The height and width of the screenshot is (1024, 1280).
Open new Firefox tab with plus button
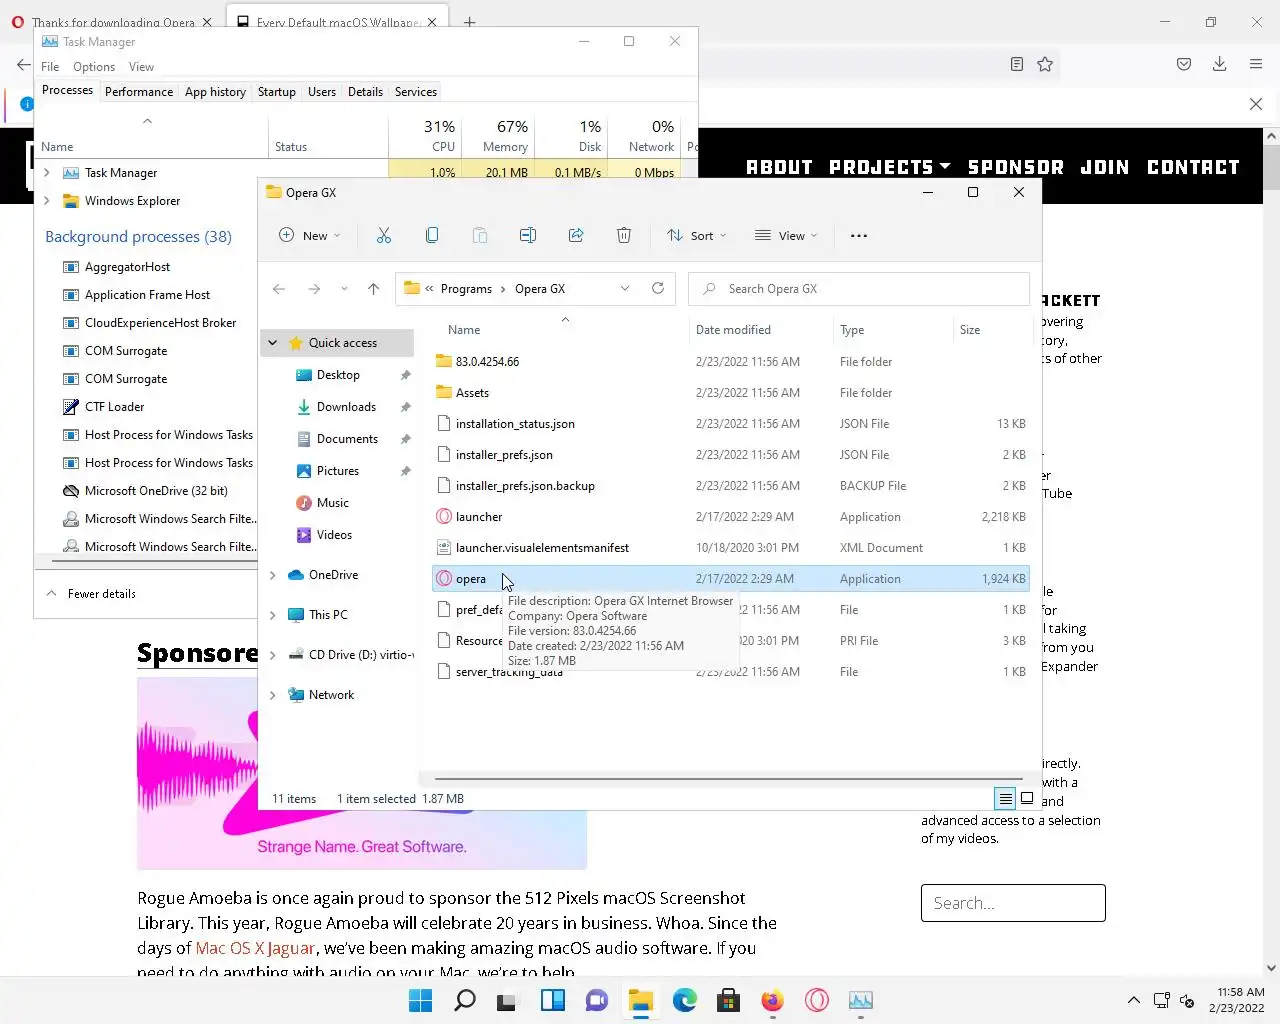tap(469, 21)
